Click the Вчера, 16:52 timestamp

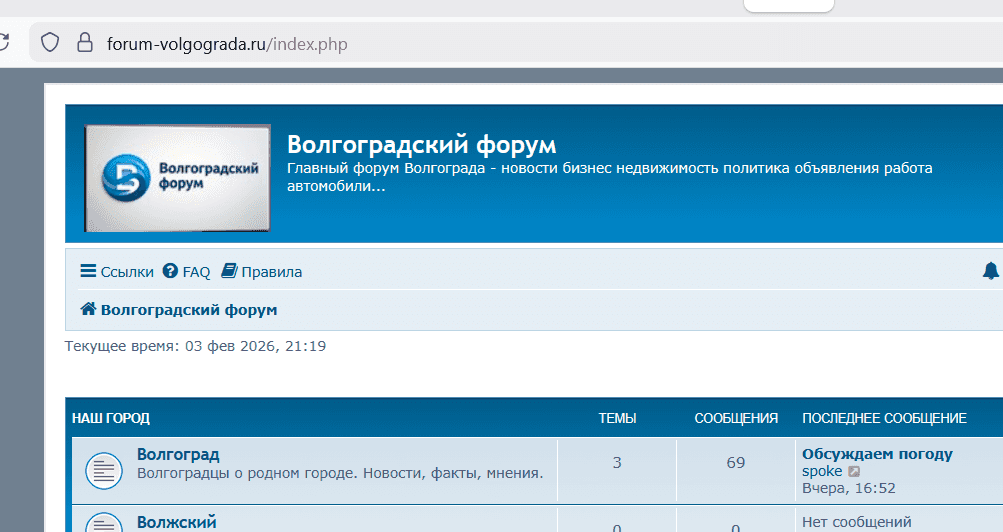[849, 489]
